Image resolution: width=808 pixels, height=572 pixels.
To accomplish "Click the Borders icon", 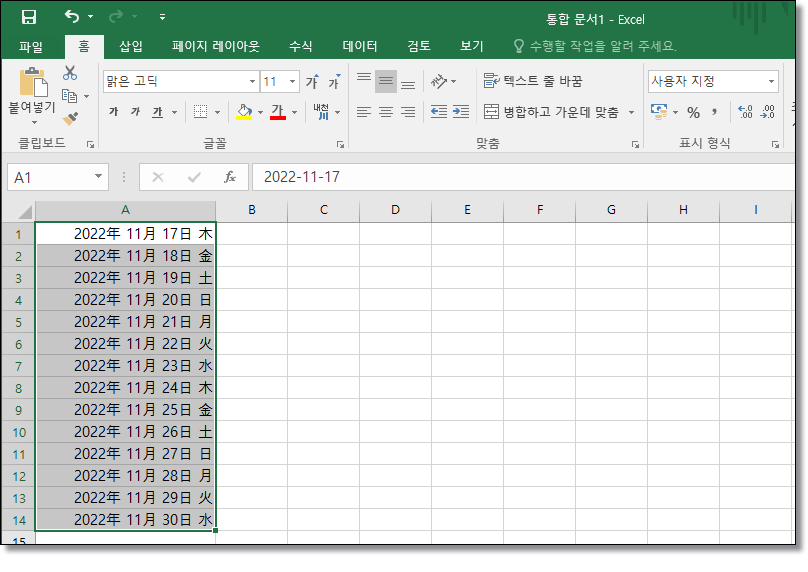I will [200, 111].
